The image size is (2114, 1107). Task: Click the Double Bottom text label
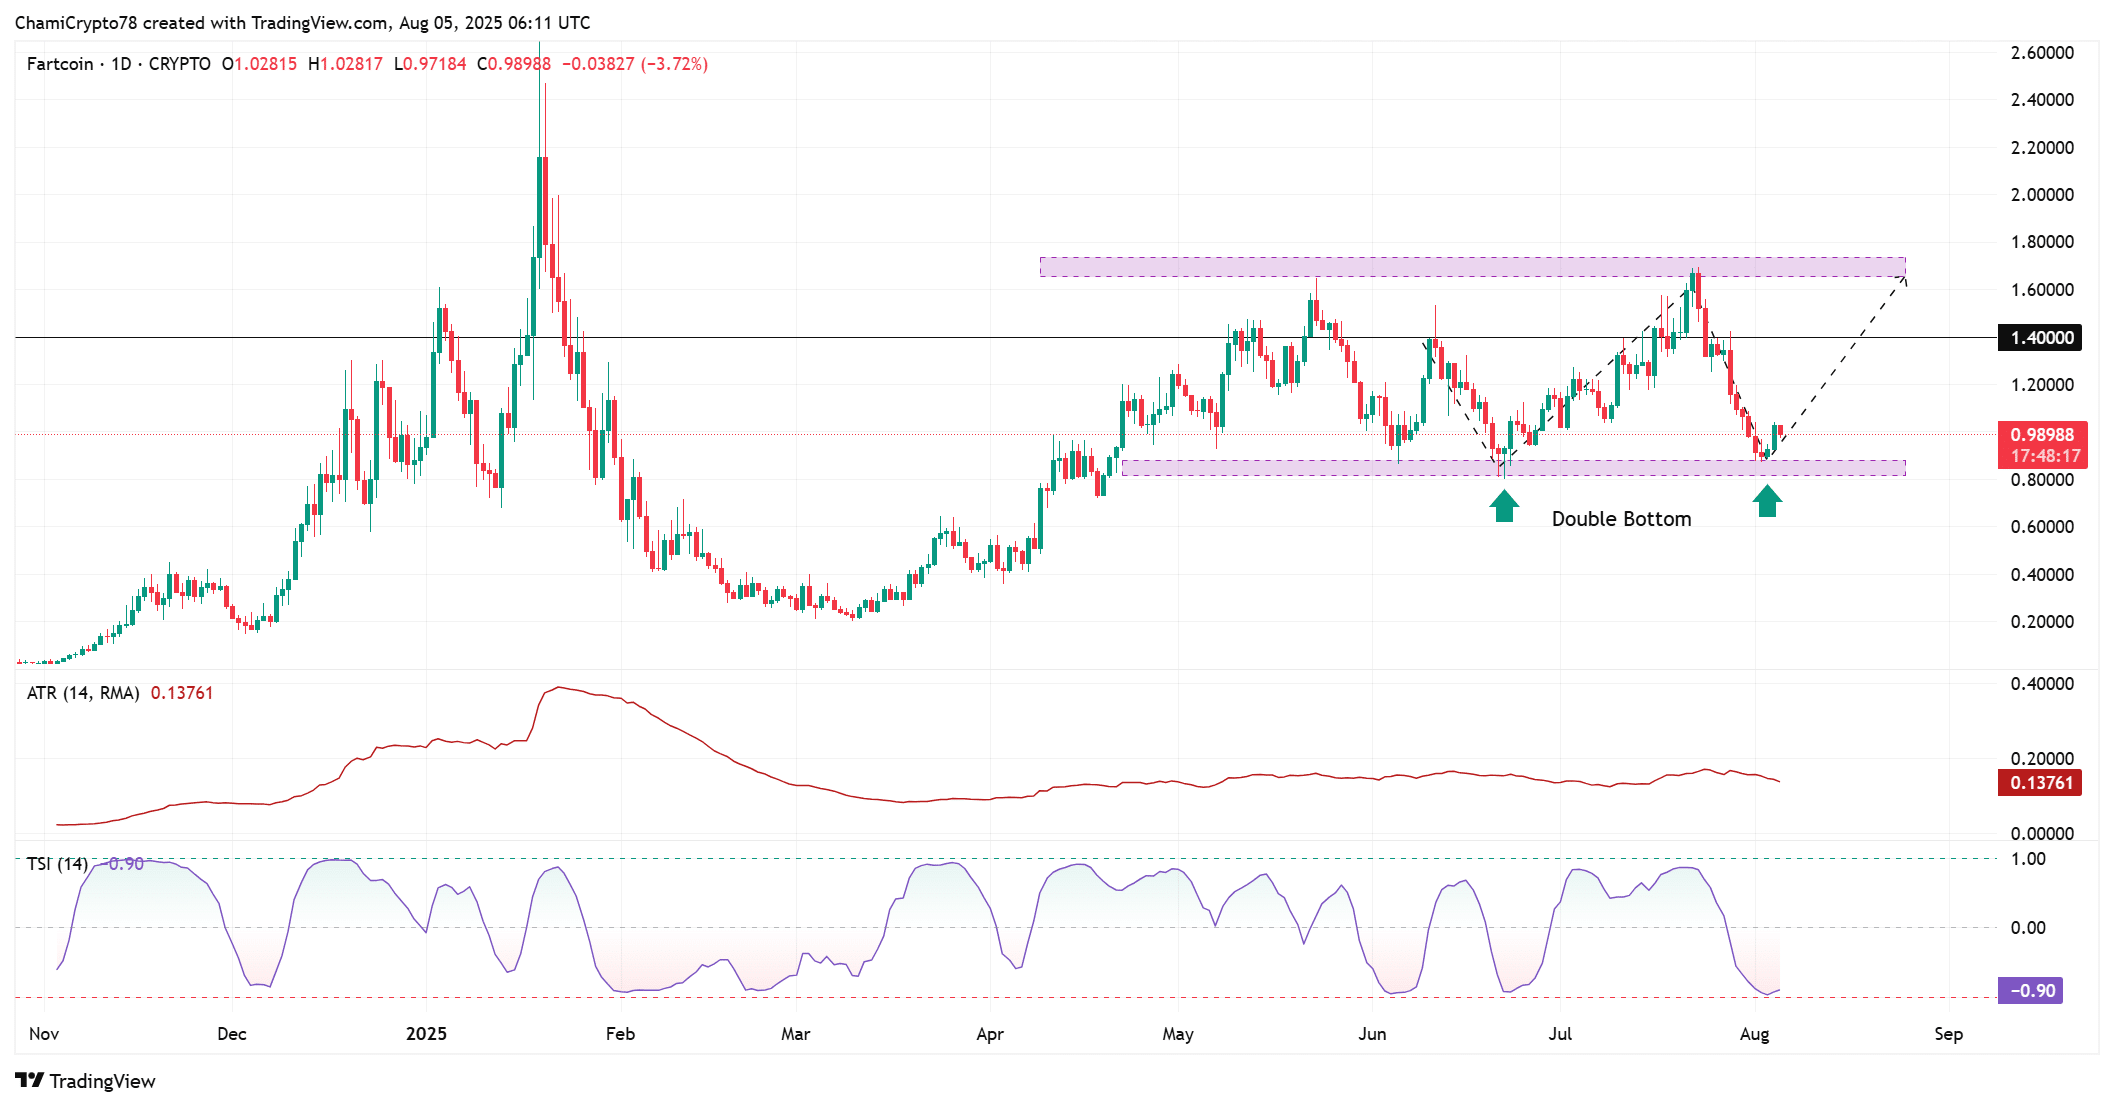pos(1621,519)
